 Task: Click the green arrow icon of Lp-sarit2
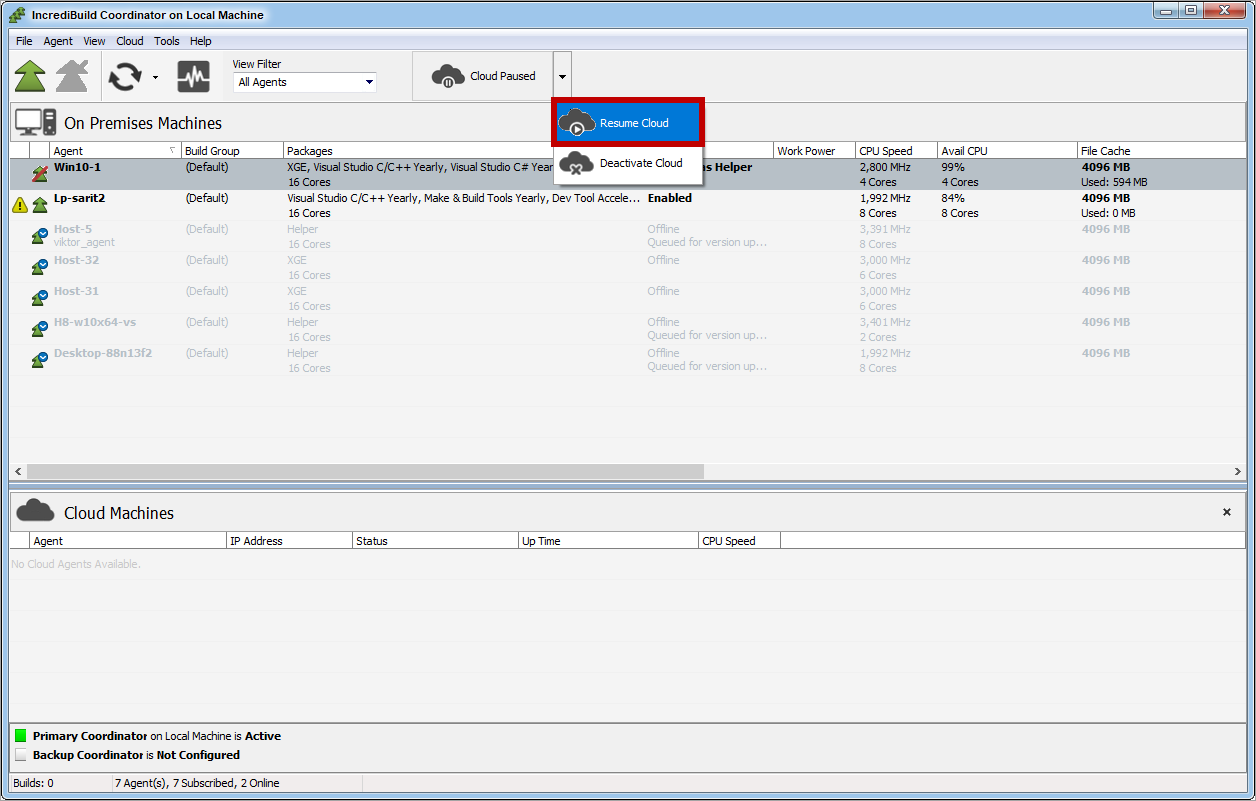[x=40, y=205]
